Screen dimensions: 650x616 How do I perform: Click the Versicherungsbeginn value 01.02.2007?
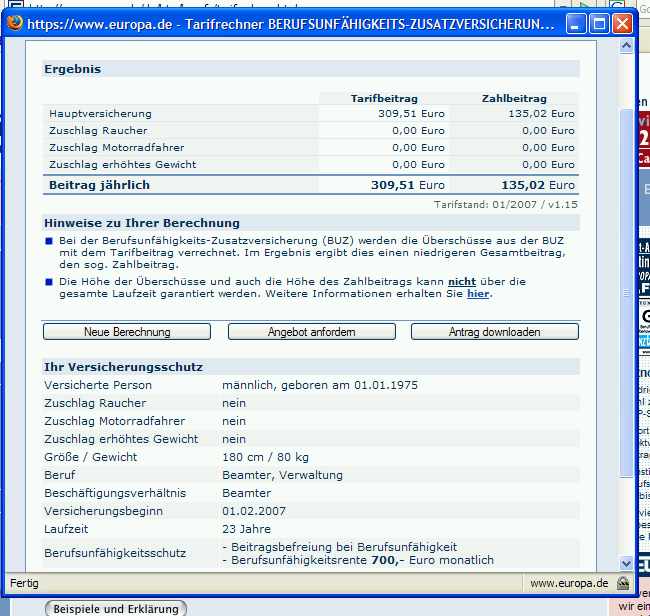254,511
